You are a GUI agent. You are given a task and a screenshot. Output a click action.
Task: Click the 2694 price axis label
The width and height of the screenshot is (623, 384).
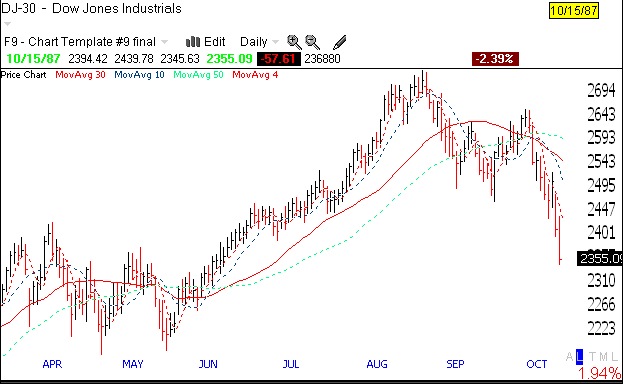click(x=601, y=91)
